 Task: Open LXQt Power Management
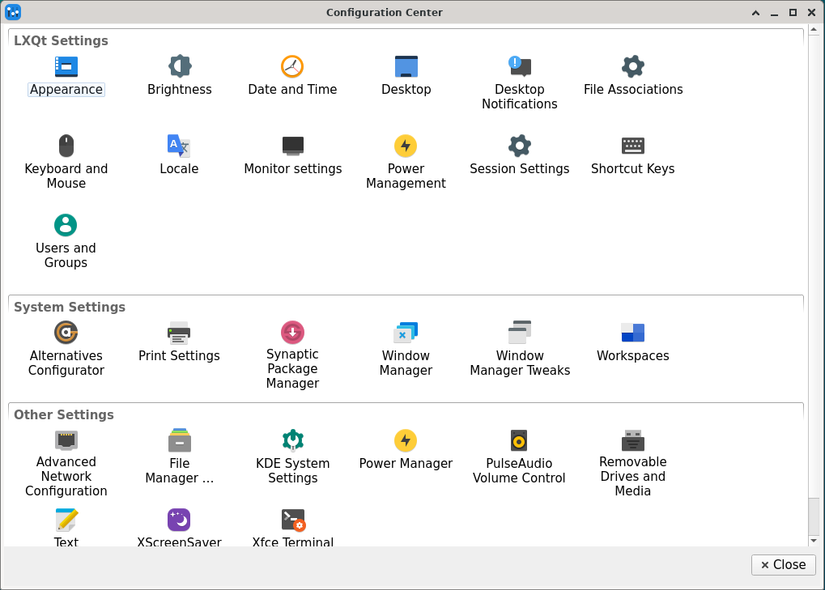pos(405,147)
